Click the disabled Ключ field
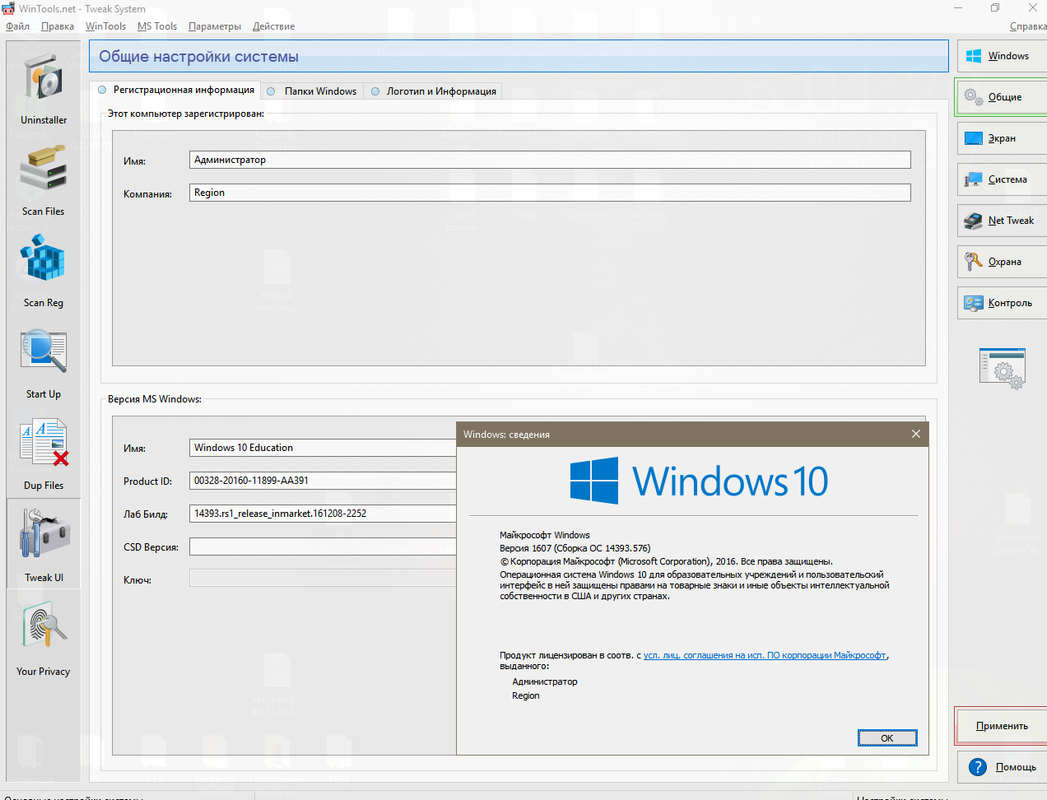The height and width of the screenshot is (800, 1047). (x=323, y=578)
